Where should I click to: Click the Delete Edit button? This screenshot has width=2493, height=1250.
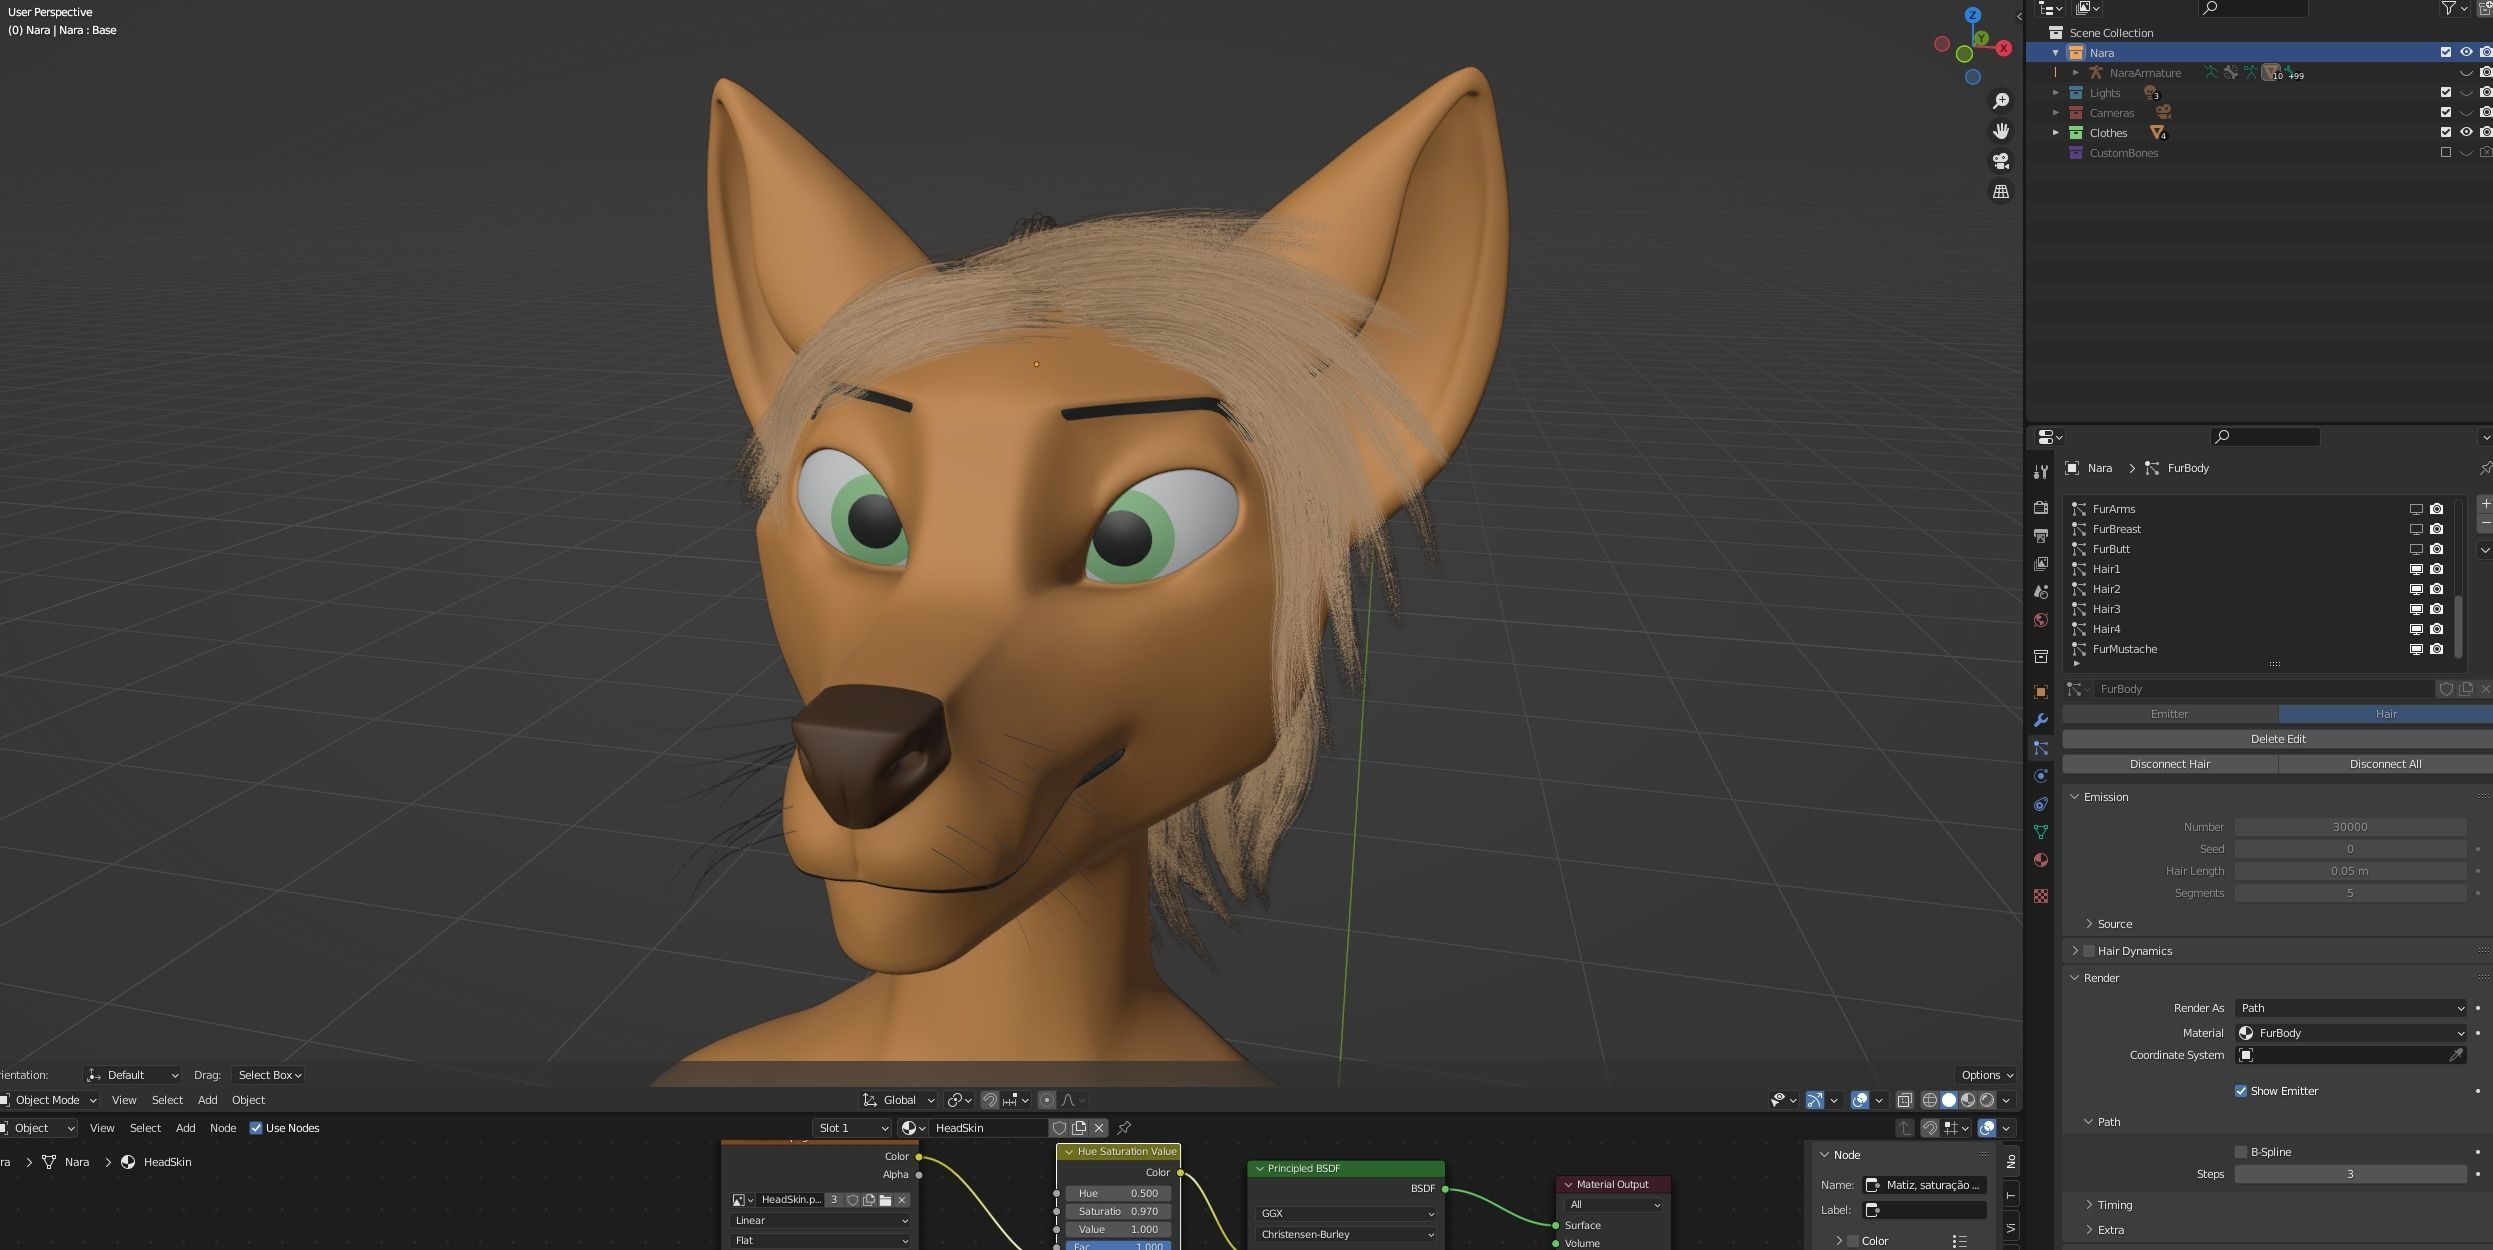[x=2278, y=739]
